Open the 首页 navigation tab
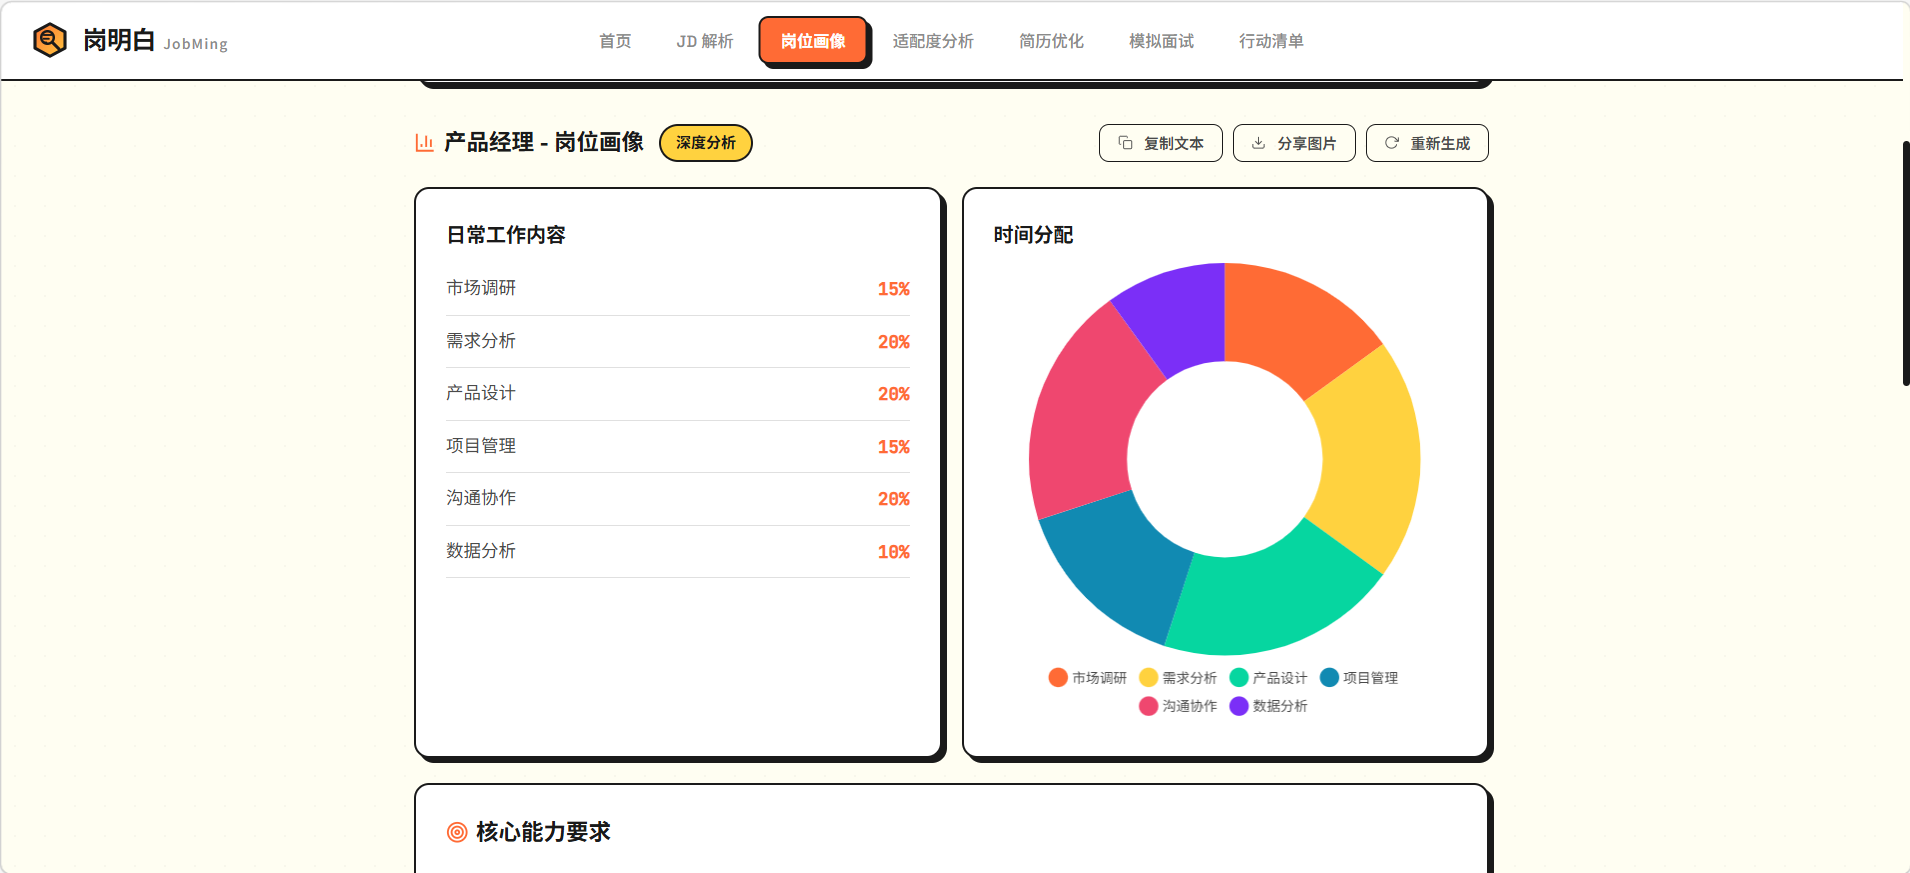Image resolution: width=1910 pixels, height=873 pixels. coord(615,41)
